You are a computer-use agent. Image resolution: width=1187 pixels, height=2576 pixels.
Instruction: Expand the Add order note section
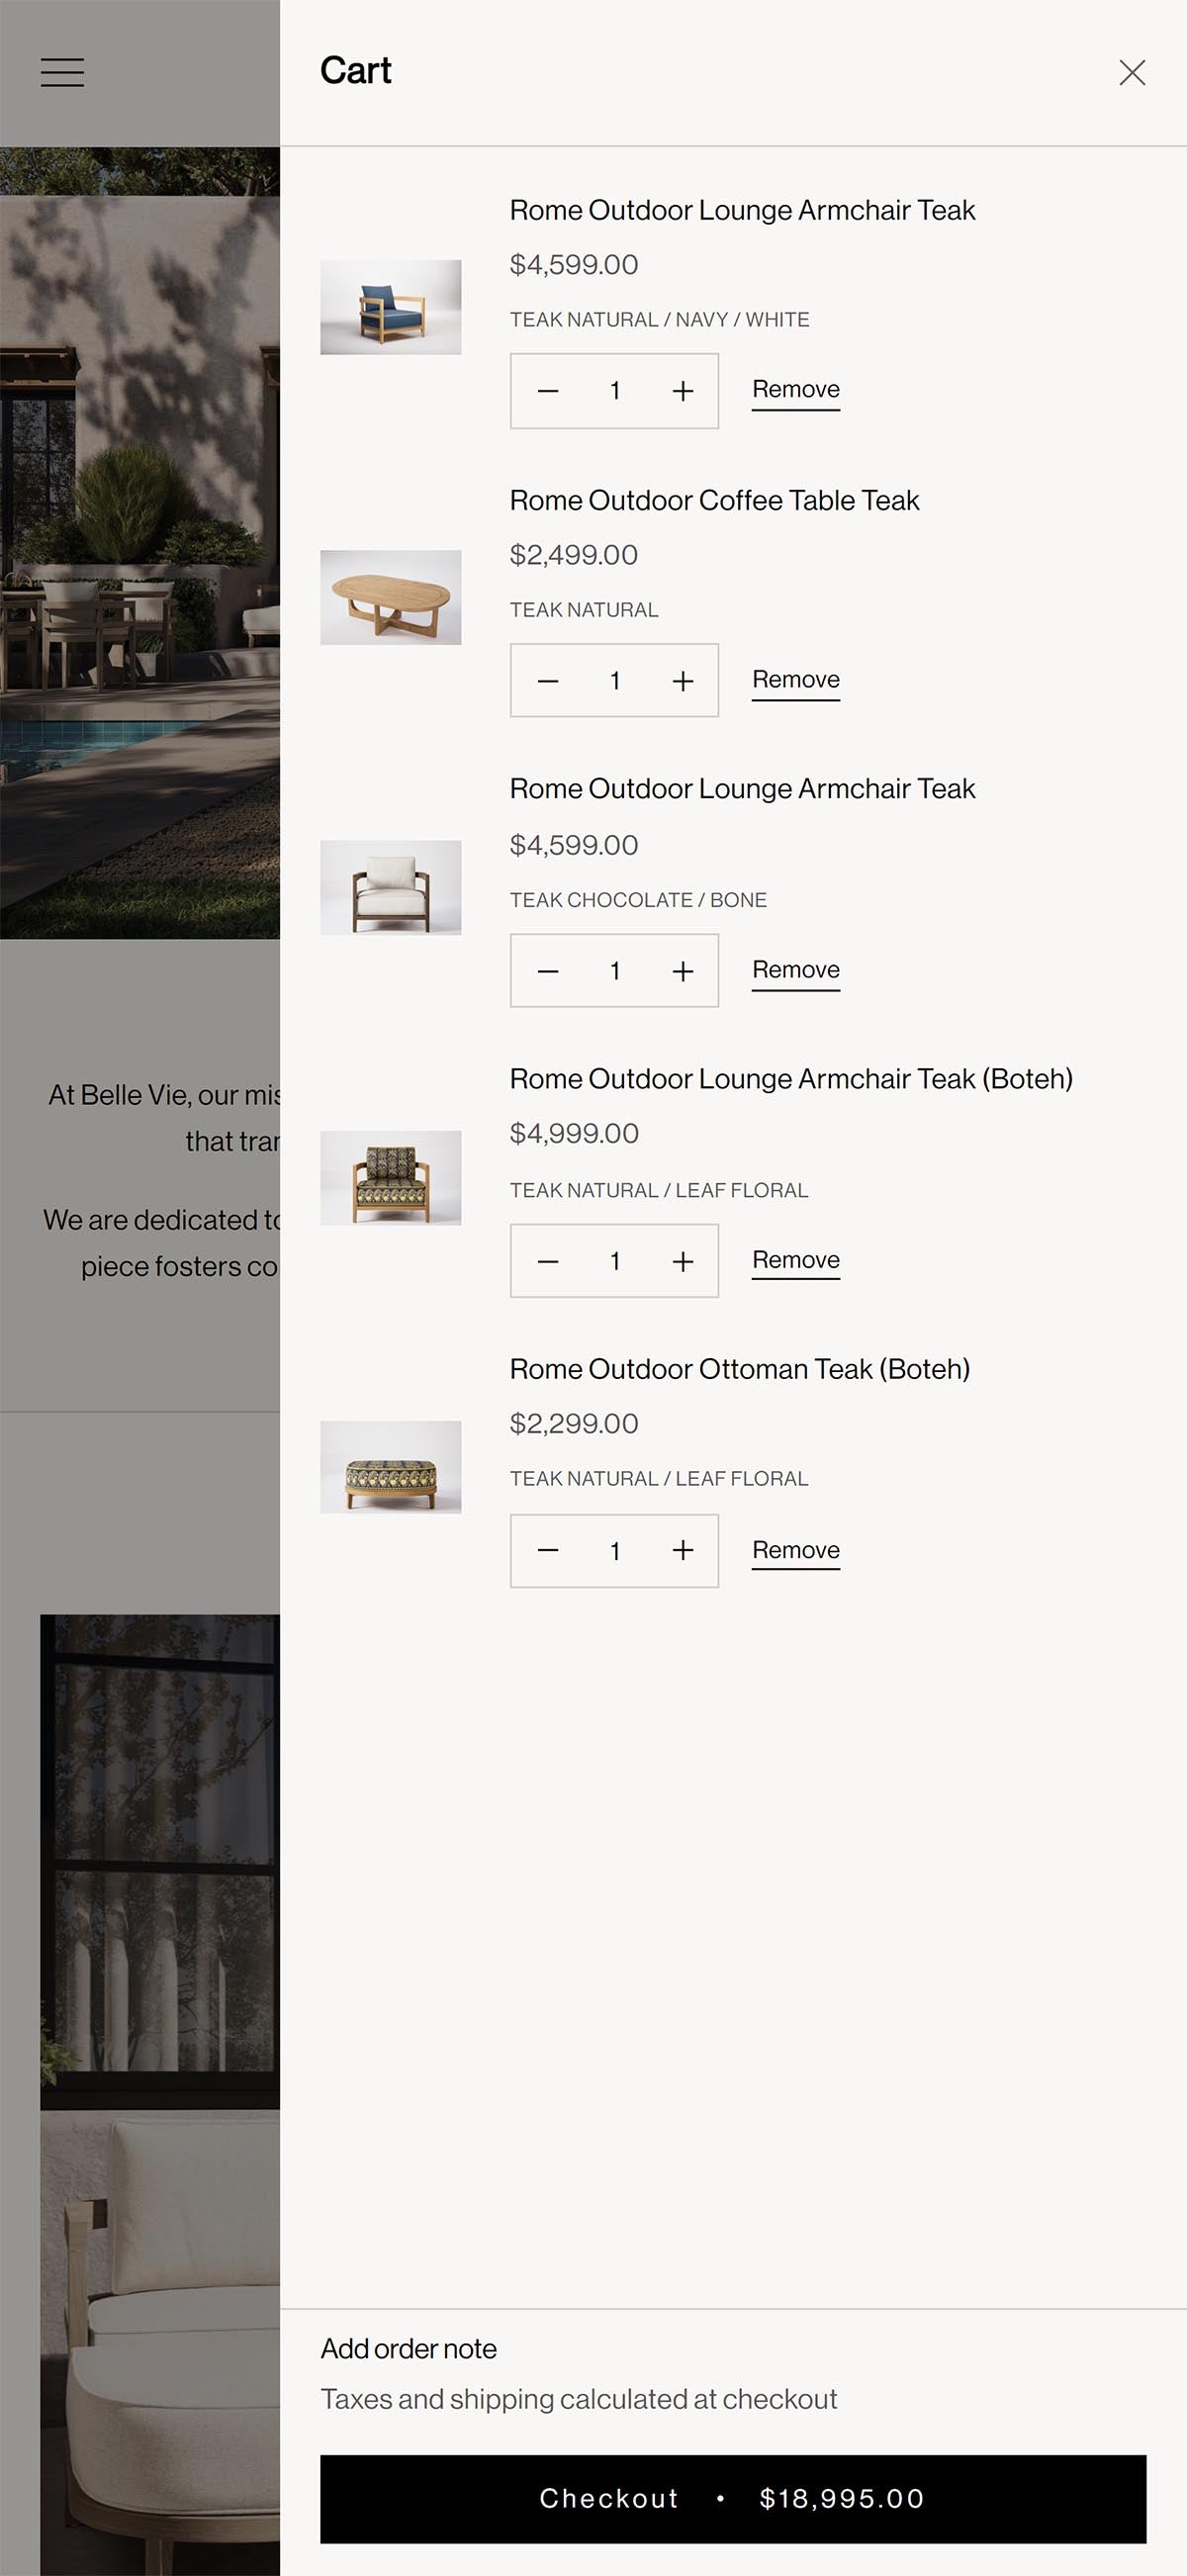tap(408, 2348)
